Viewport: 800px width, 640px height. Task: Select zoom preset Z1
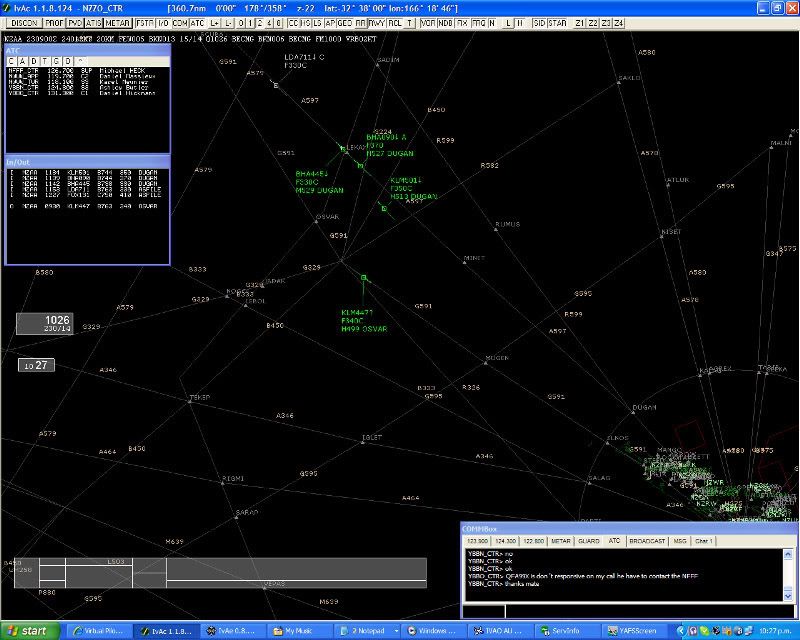580,22
